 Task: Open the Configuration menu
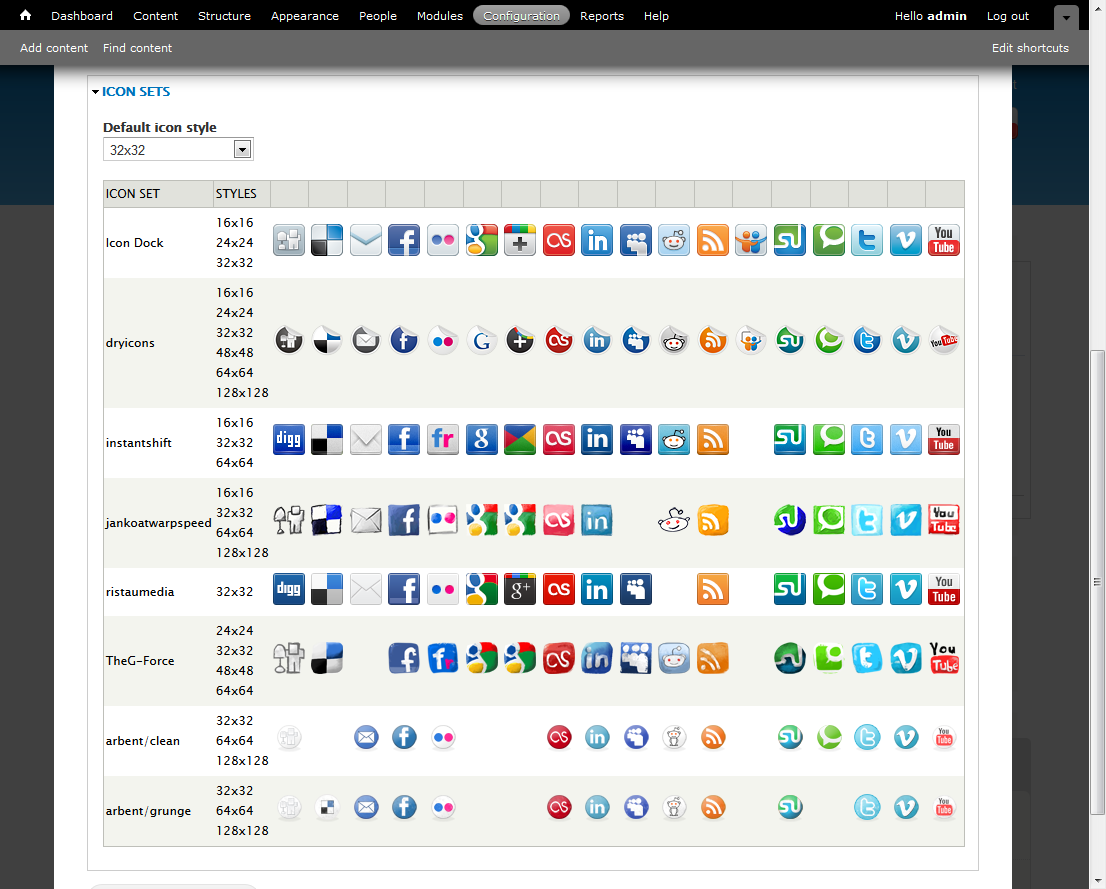[521, 16]
